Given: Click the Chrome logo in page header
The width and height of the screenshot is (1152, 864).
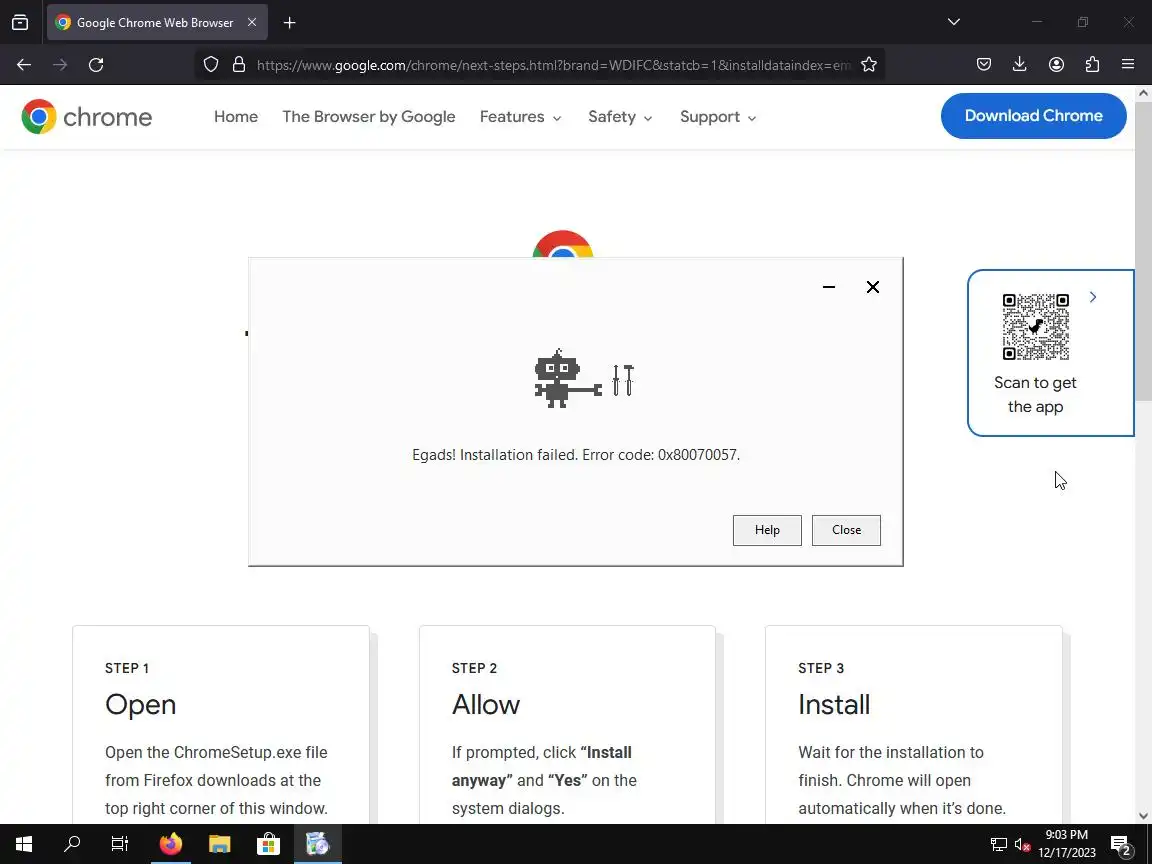Looking at the screenshot, I should (87, 117).
